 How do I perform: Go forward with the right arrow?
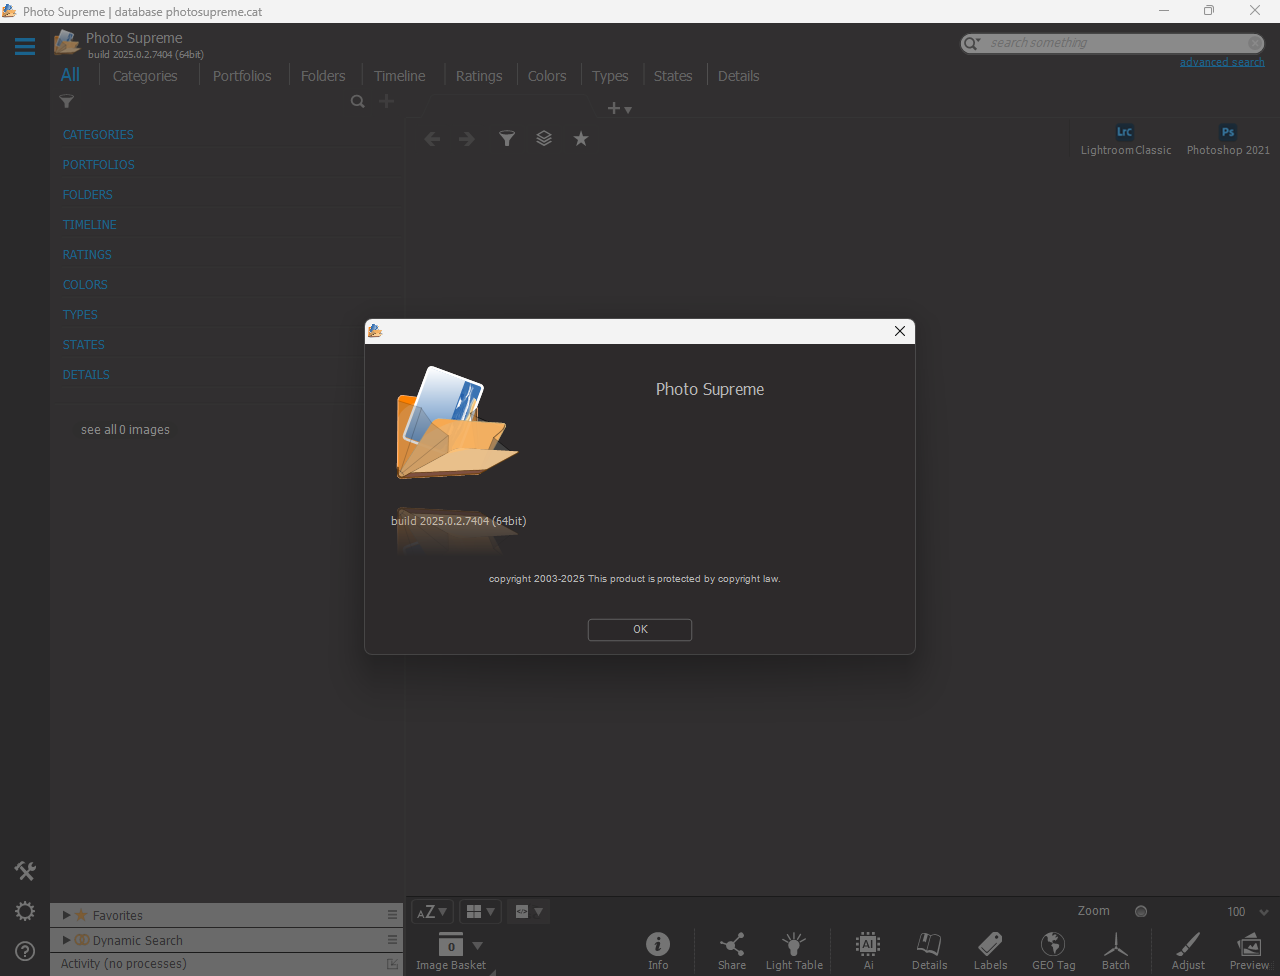pos(467,139)
